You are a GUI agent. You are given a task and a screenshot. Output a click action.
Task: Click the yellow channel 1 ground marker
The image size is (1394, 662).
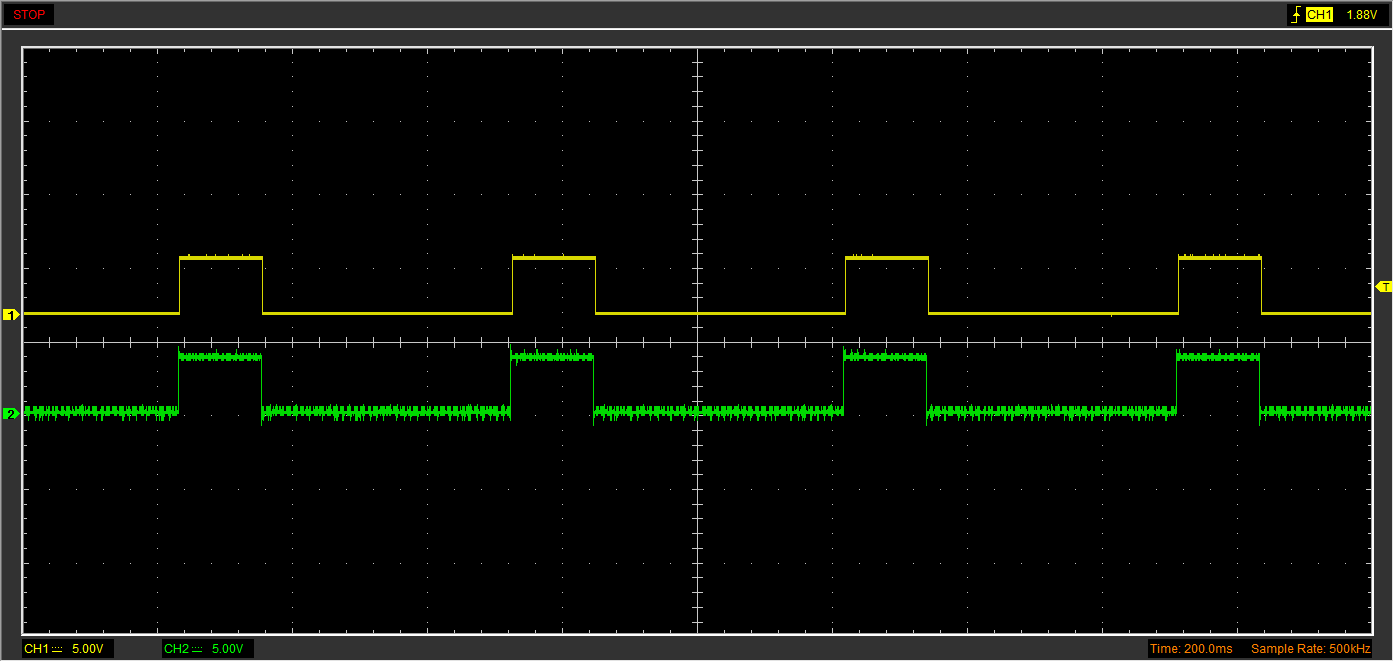pos(11,315)
